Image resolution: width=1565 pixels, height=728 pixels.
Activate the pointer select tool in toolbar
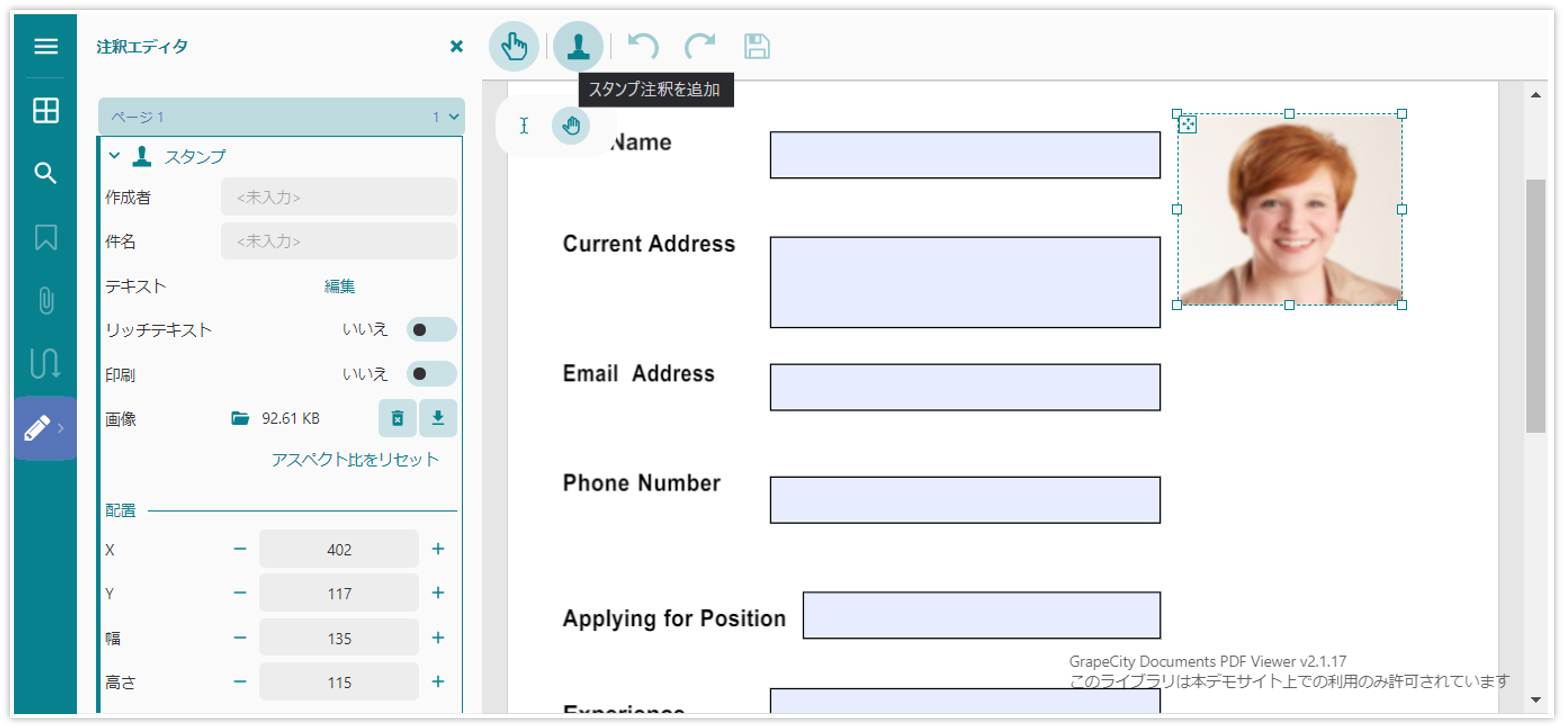click(x=514, y=46)
